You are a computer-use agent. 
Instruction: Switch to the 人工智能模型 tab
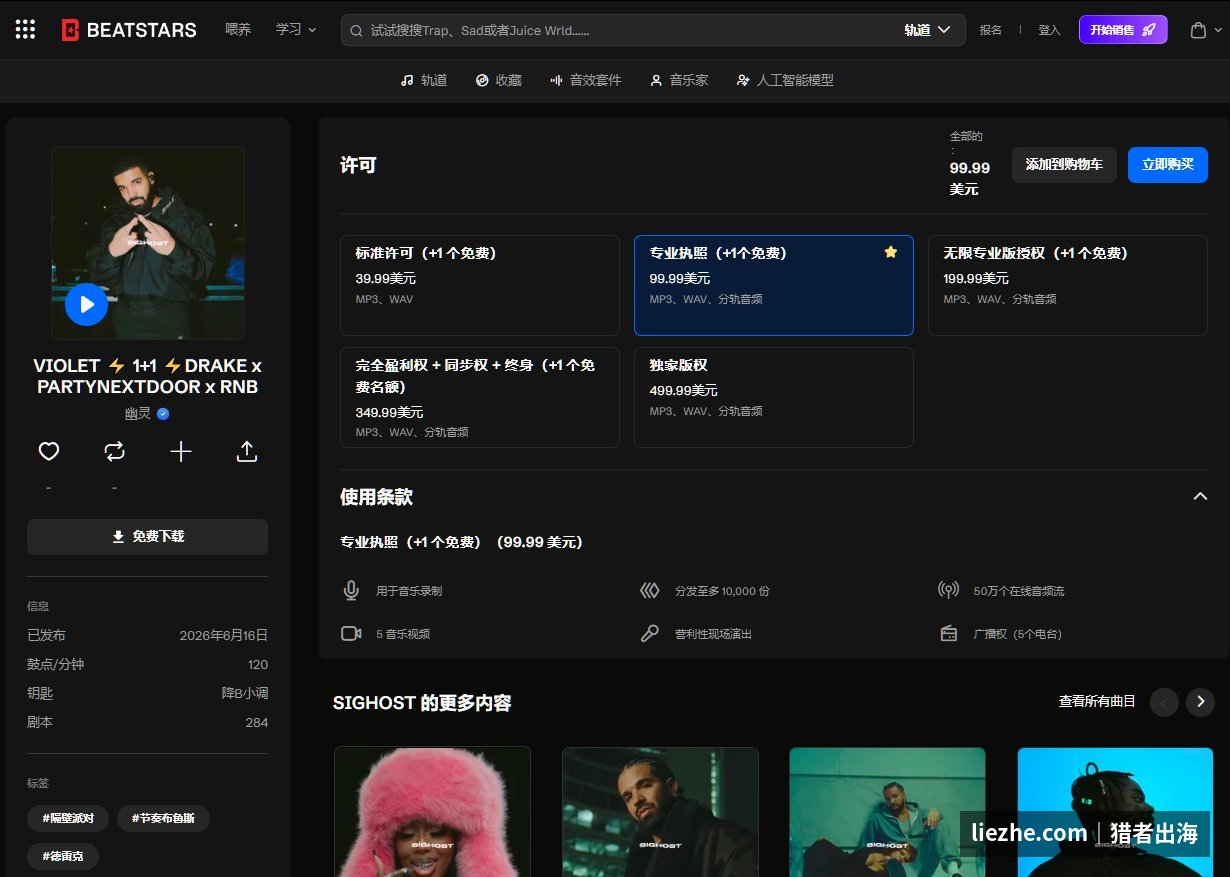coord(785,80)
